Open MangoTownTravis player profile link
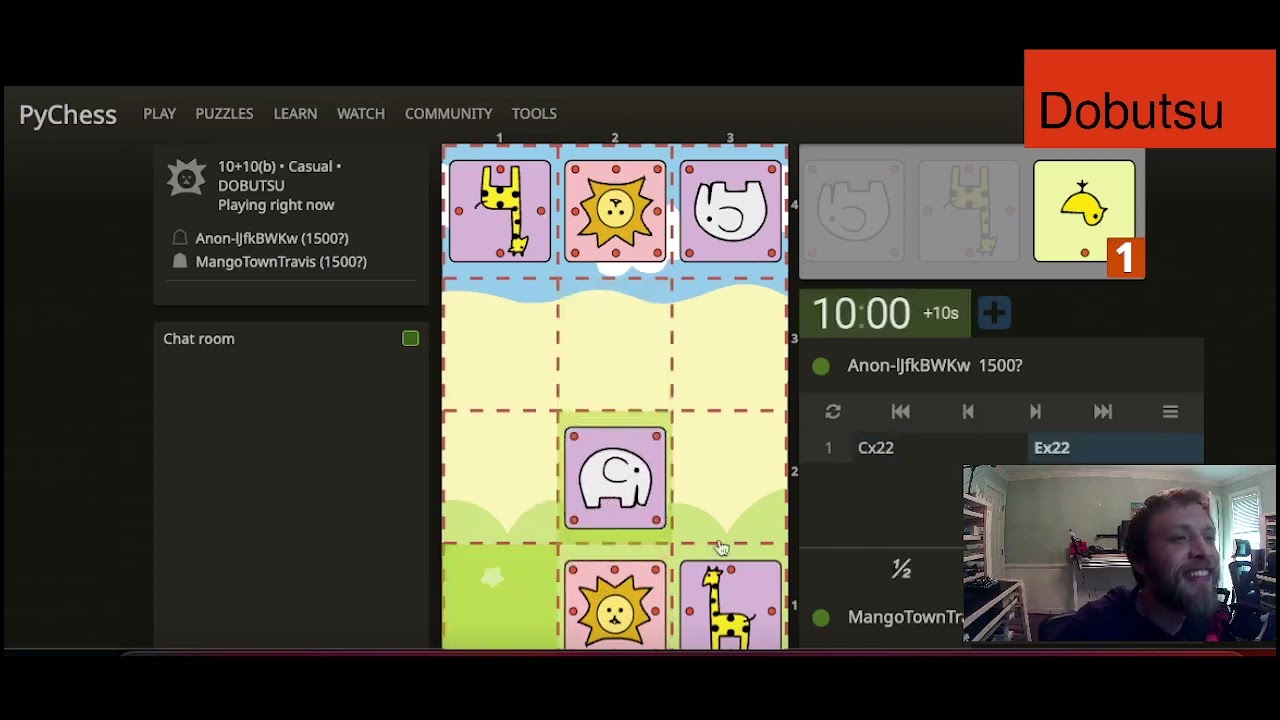1280x720 pixels. [281, 261]
